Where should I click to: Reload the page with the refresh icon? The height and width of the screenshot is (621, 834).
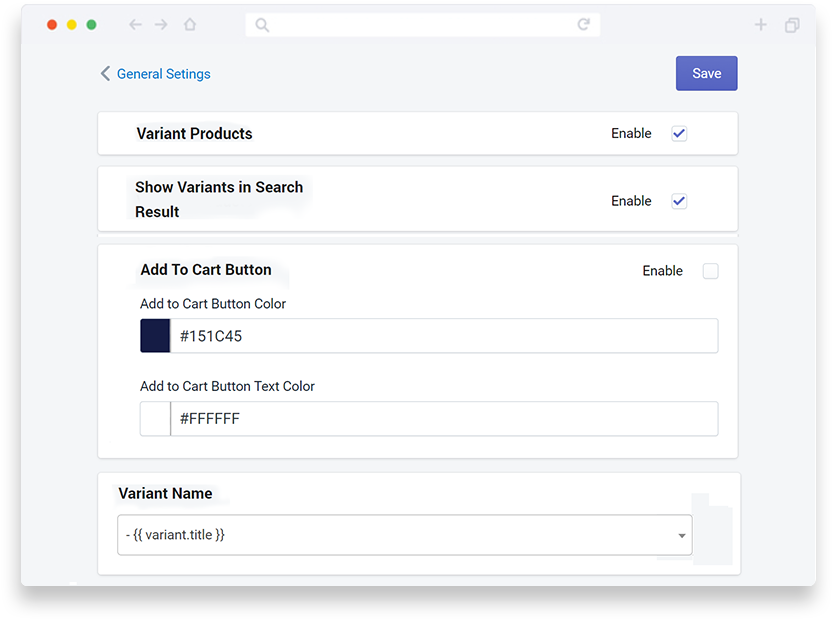coord(584,24)
